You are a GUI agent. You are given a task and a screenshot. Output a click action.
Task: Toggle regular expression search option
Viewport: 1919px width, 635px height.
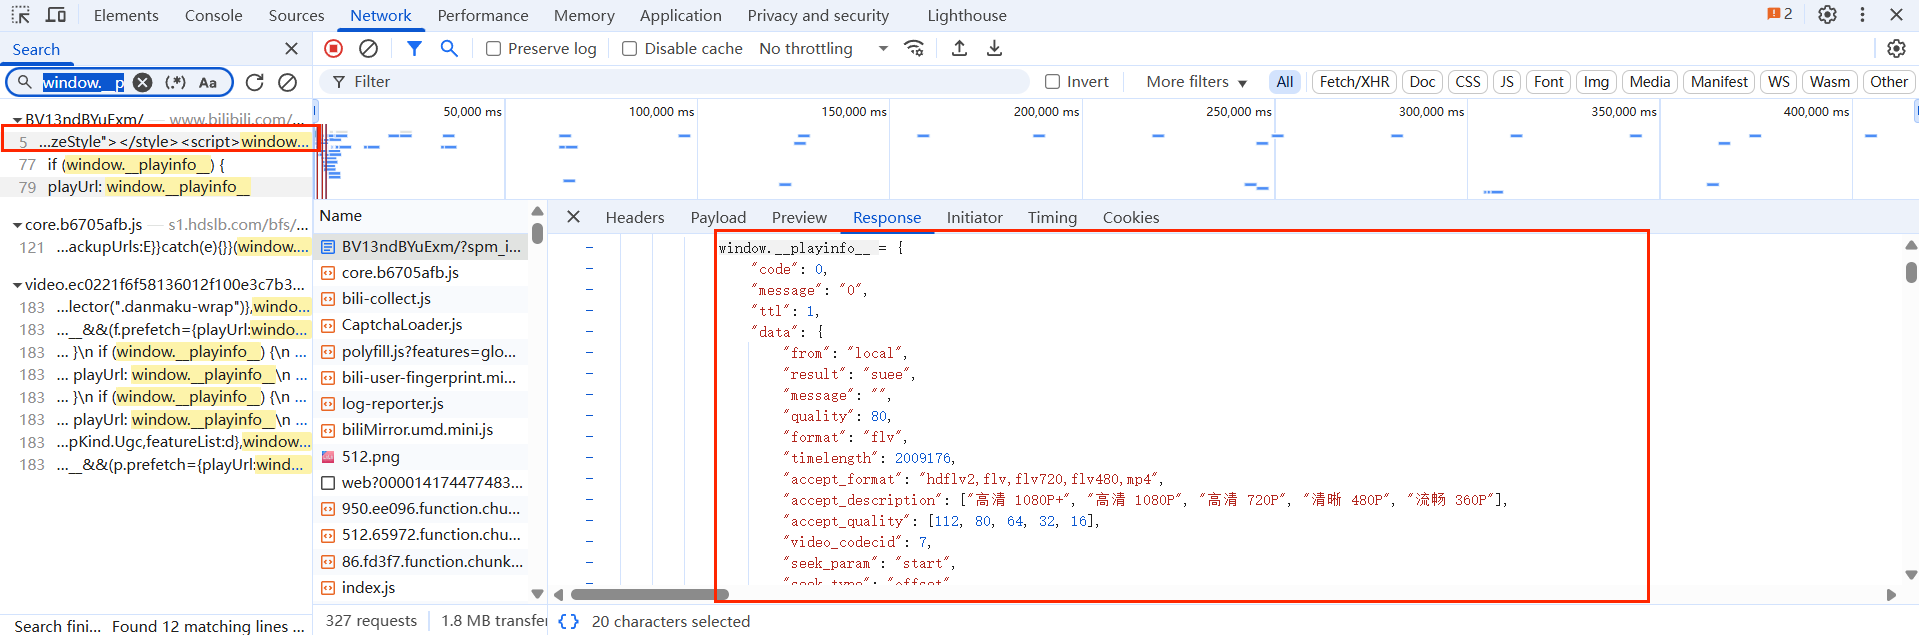point(175,82)
